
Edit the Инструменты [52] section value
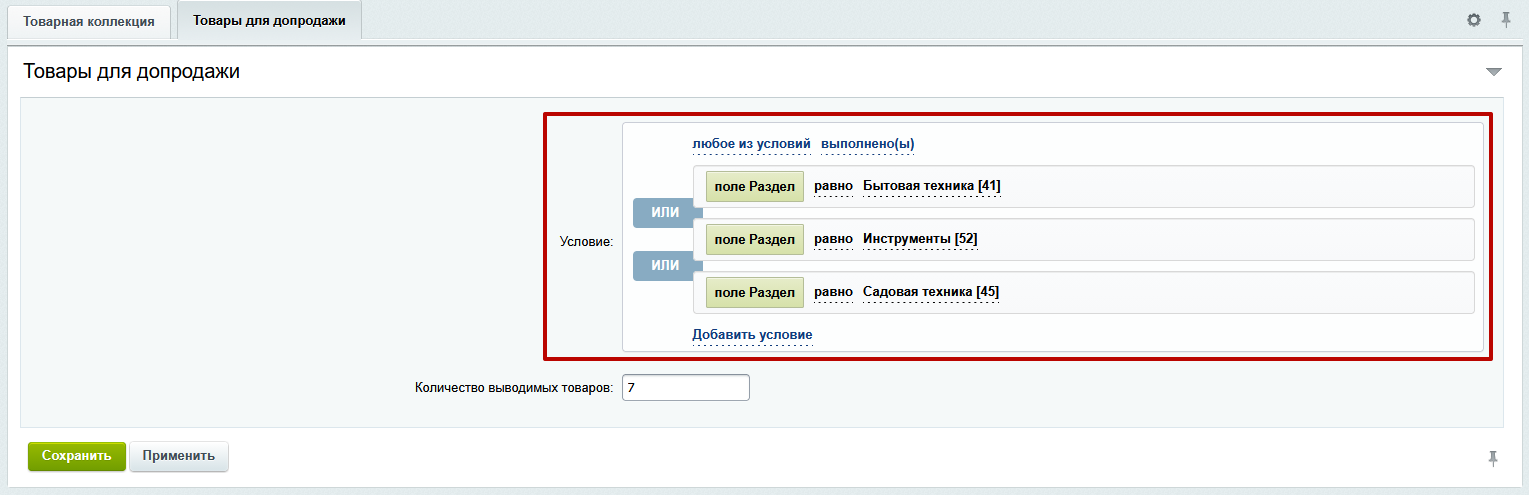[x=919, y=239]
